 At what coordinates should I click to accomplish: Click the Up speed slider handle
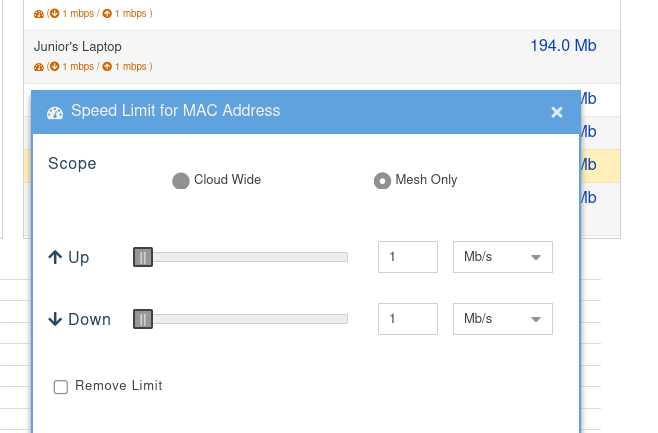click(x=143, y=257)
